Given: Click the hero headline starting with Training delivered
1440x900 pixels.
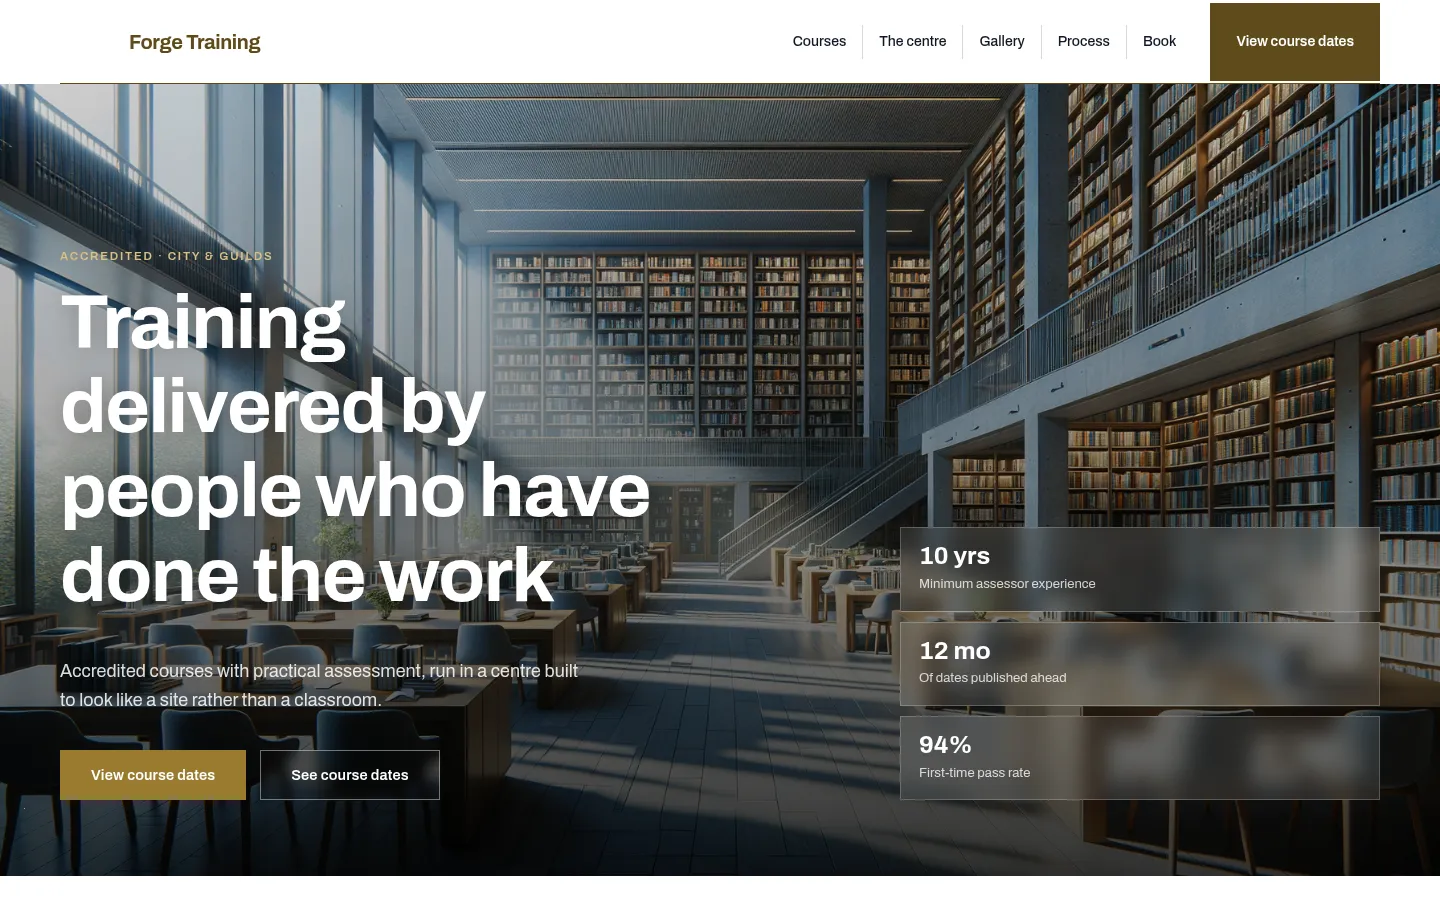Looking at the screenshot, I should click(356, 448).
